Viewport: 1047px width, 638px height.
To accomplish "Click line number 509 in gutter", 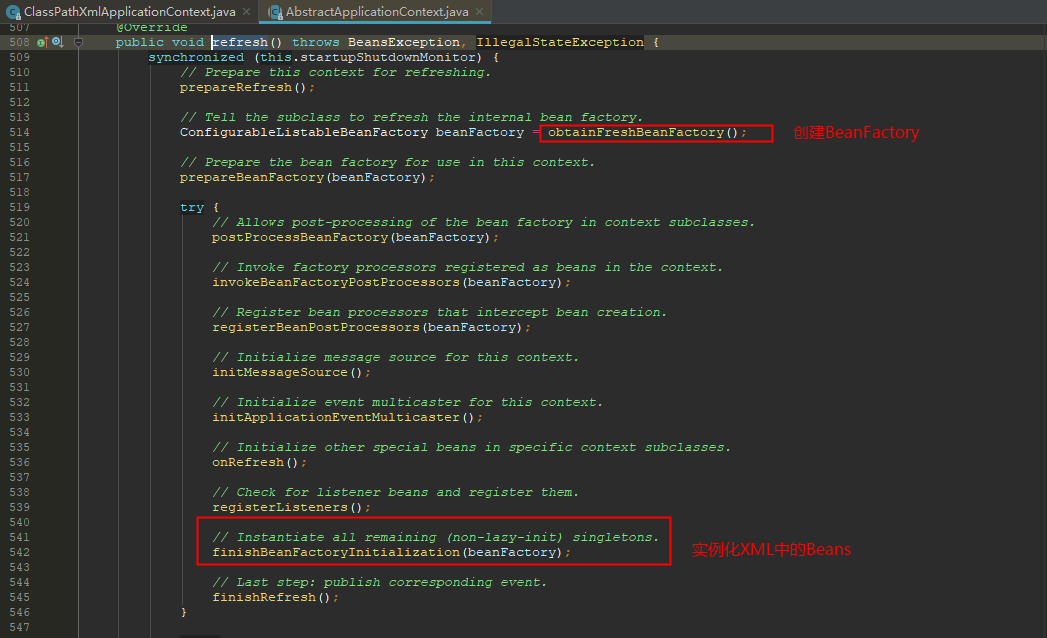I will [x=19, y=57].
